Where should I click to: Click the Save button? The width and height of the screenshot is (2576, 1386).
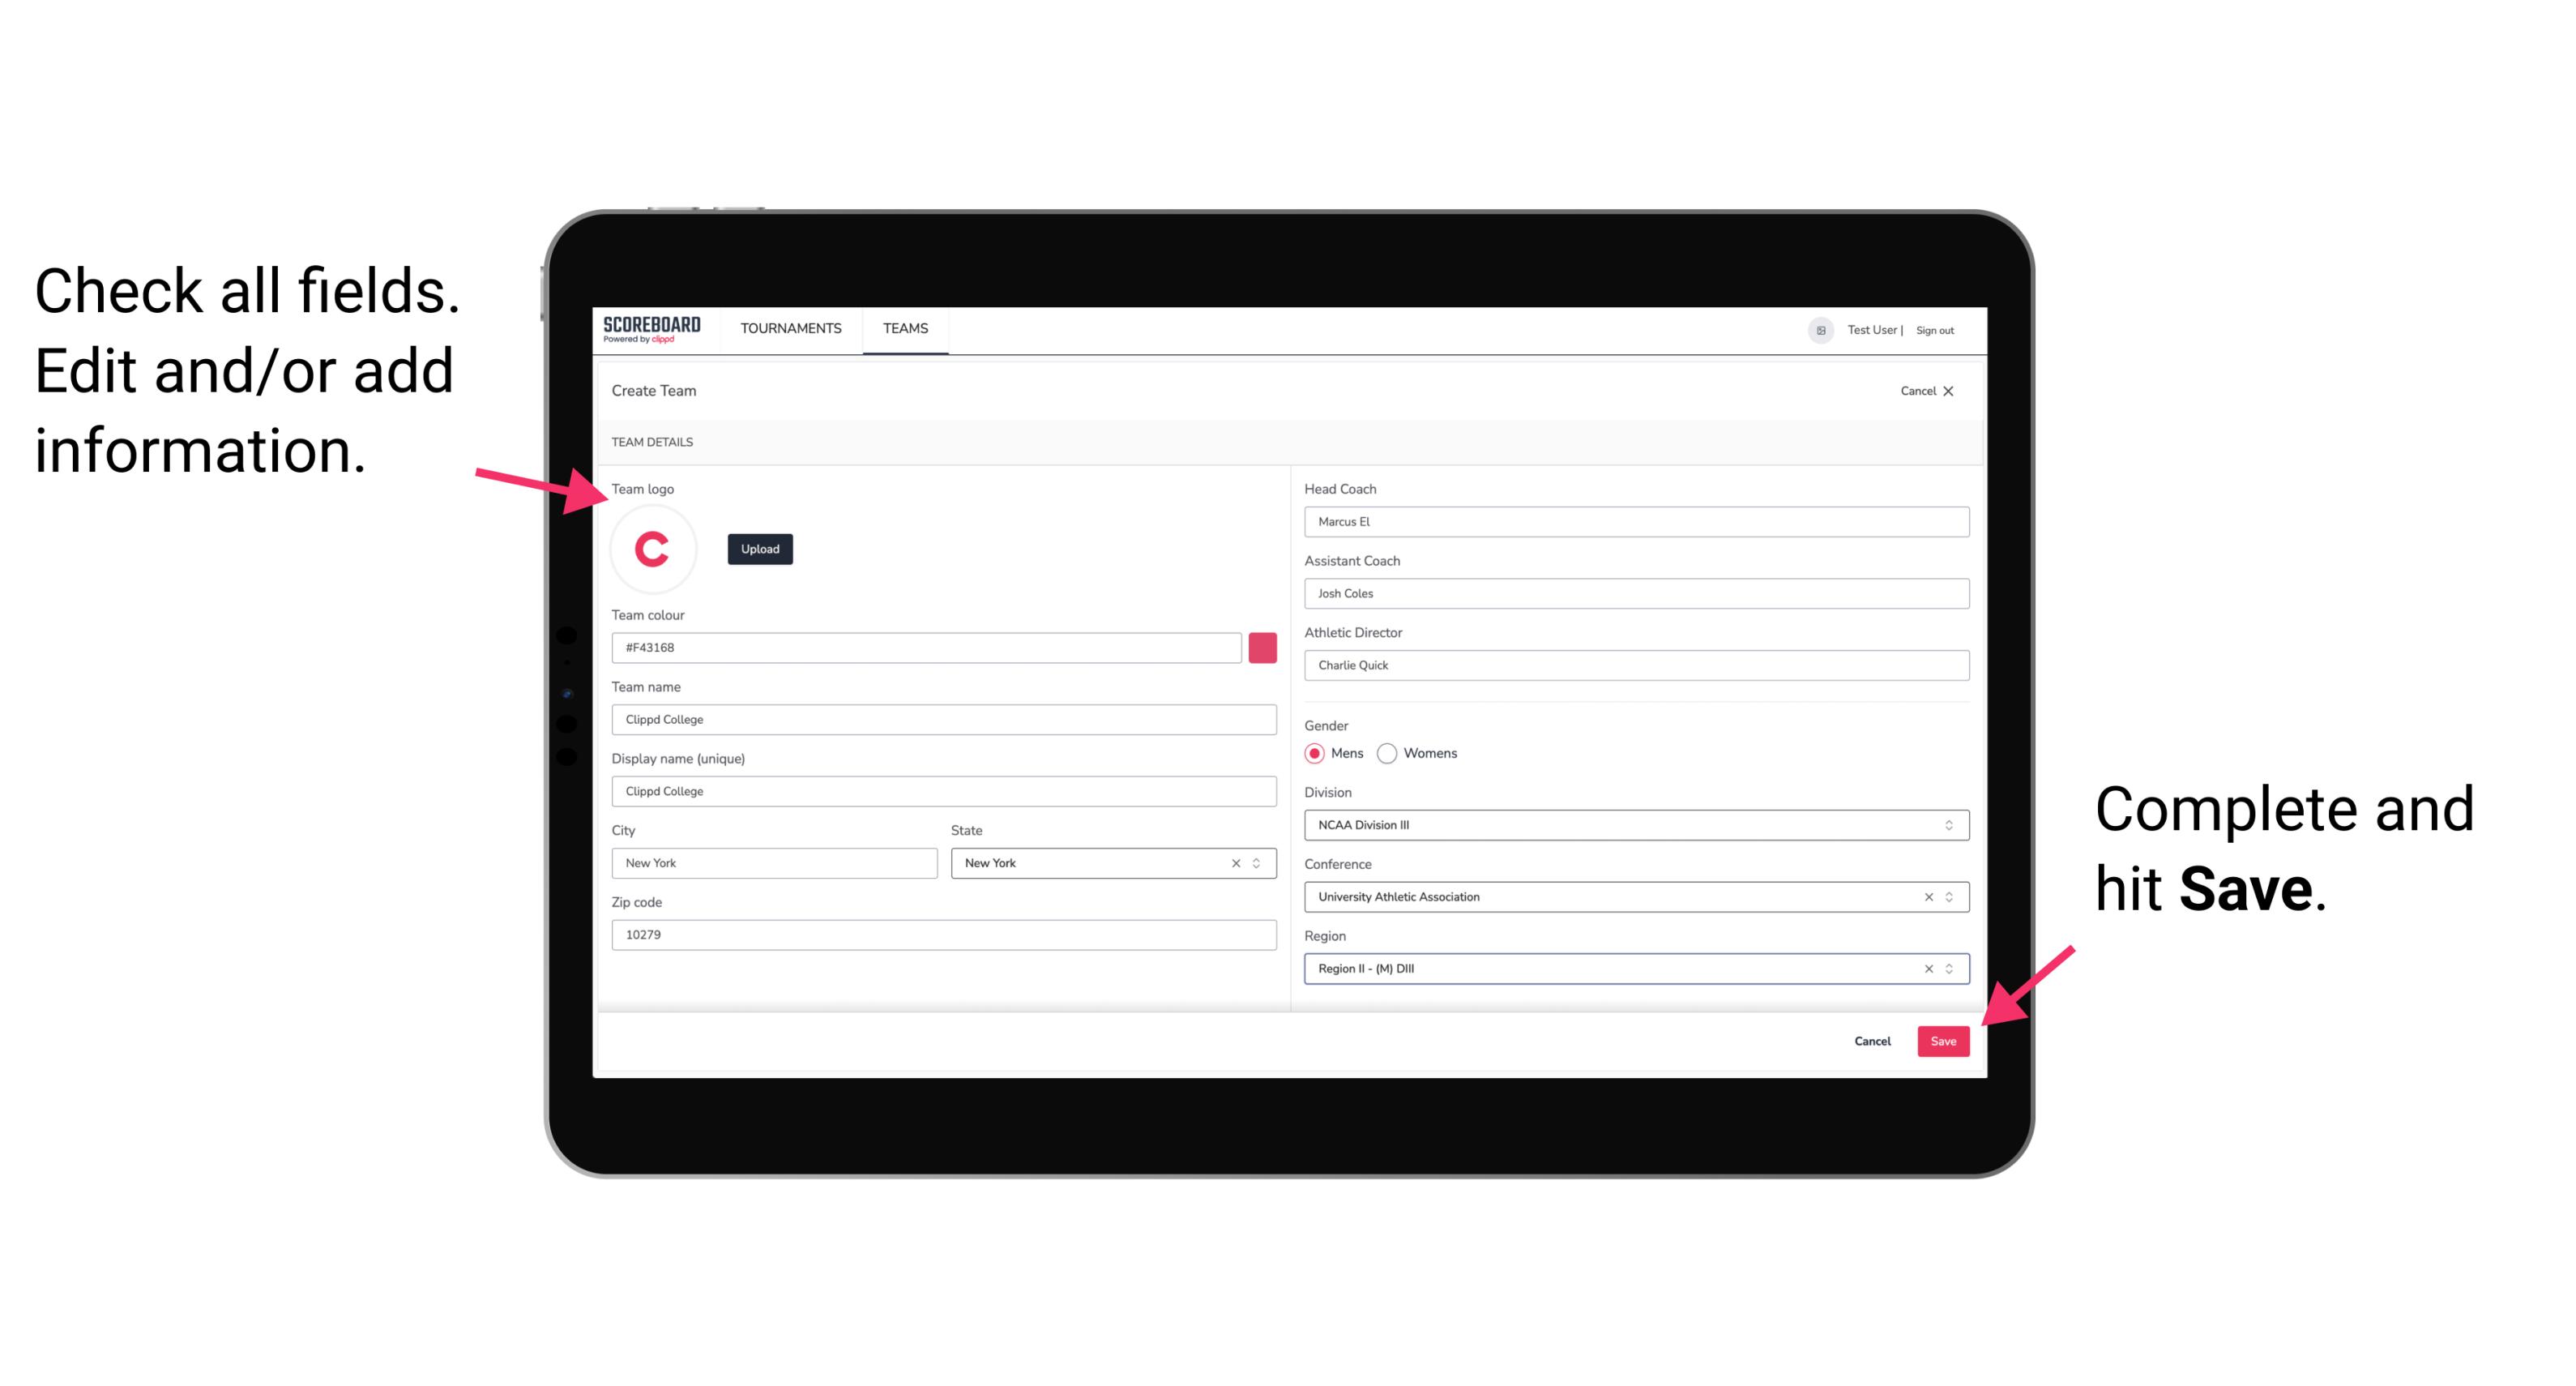[1943, 1037]
